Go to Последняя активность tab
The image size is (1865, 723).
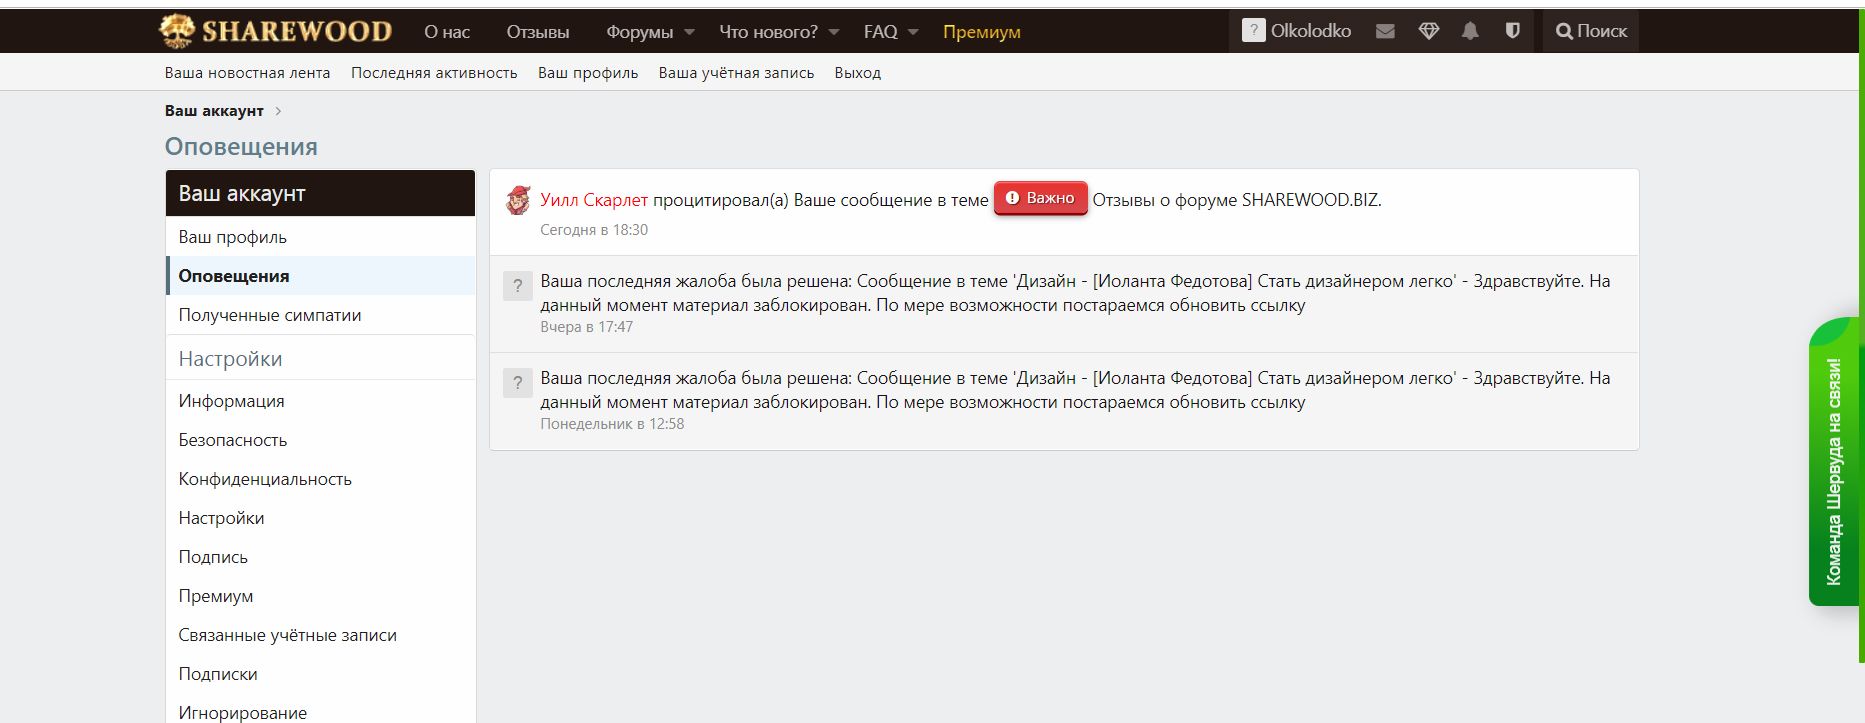(x=434, y=73)
